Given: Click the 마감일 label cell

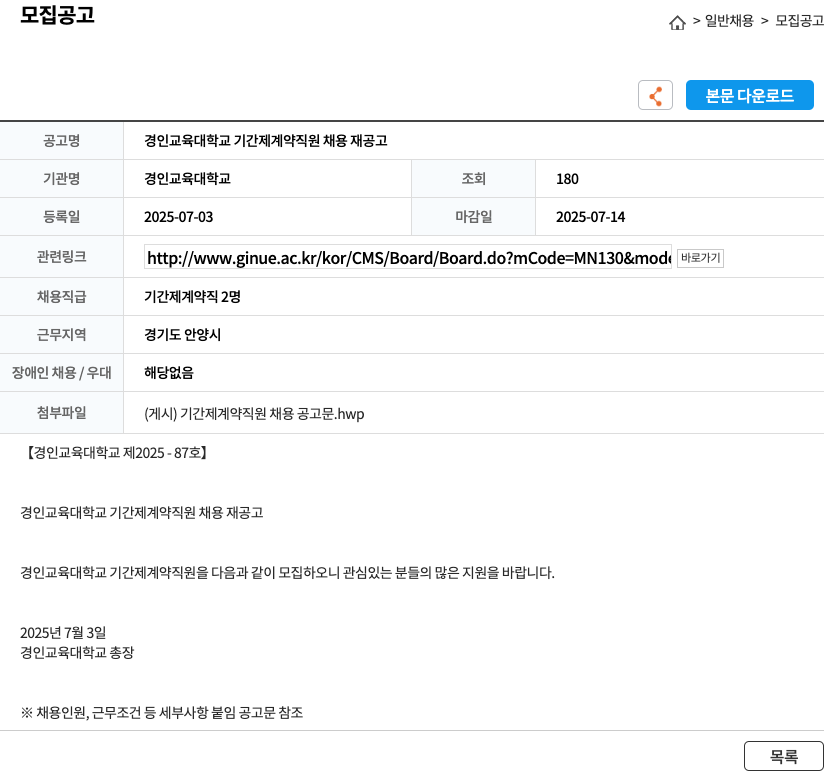Looking at the screenshot, I should [x=473, y=217].
